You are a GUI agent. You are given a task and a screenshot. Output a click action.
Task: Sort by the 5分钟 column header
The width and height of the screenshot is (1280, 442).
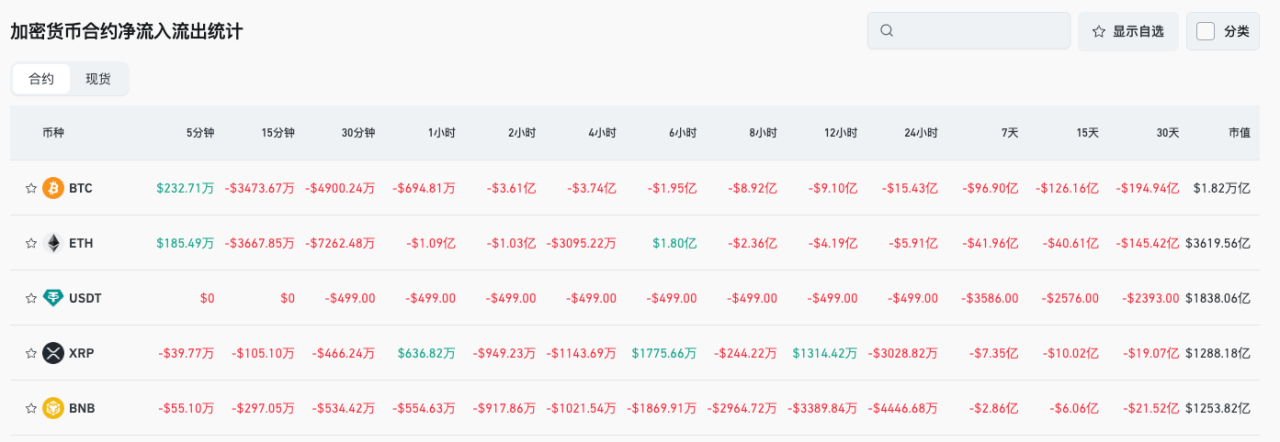[x=199, y=133]
